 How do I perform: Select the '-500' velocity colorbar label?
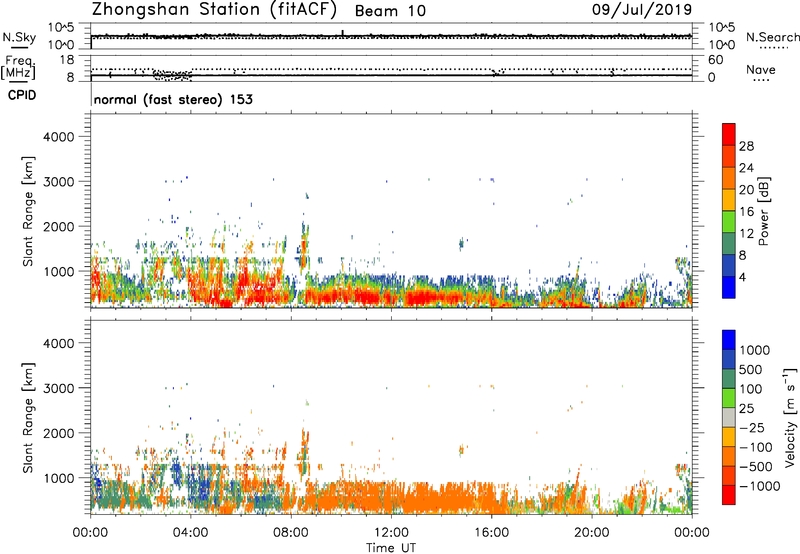pyautogui.click(x=756, y=466)
